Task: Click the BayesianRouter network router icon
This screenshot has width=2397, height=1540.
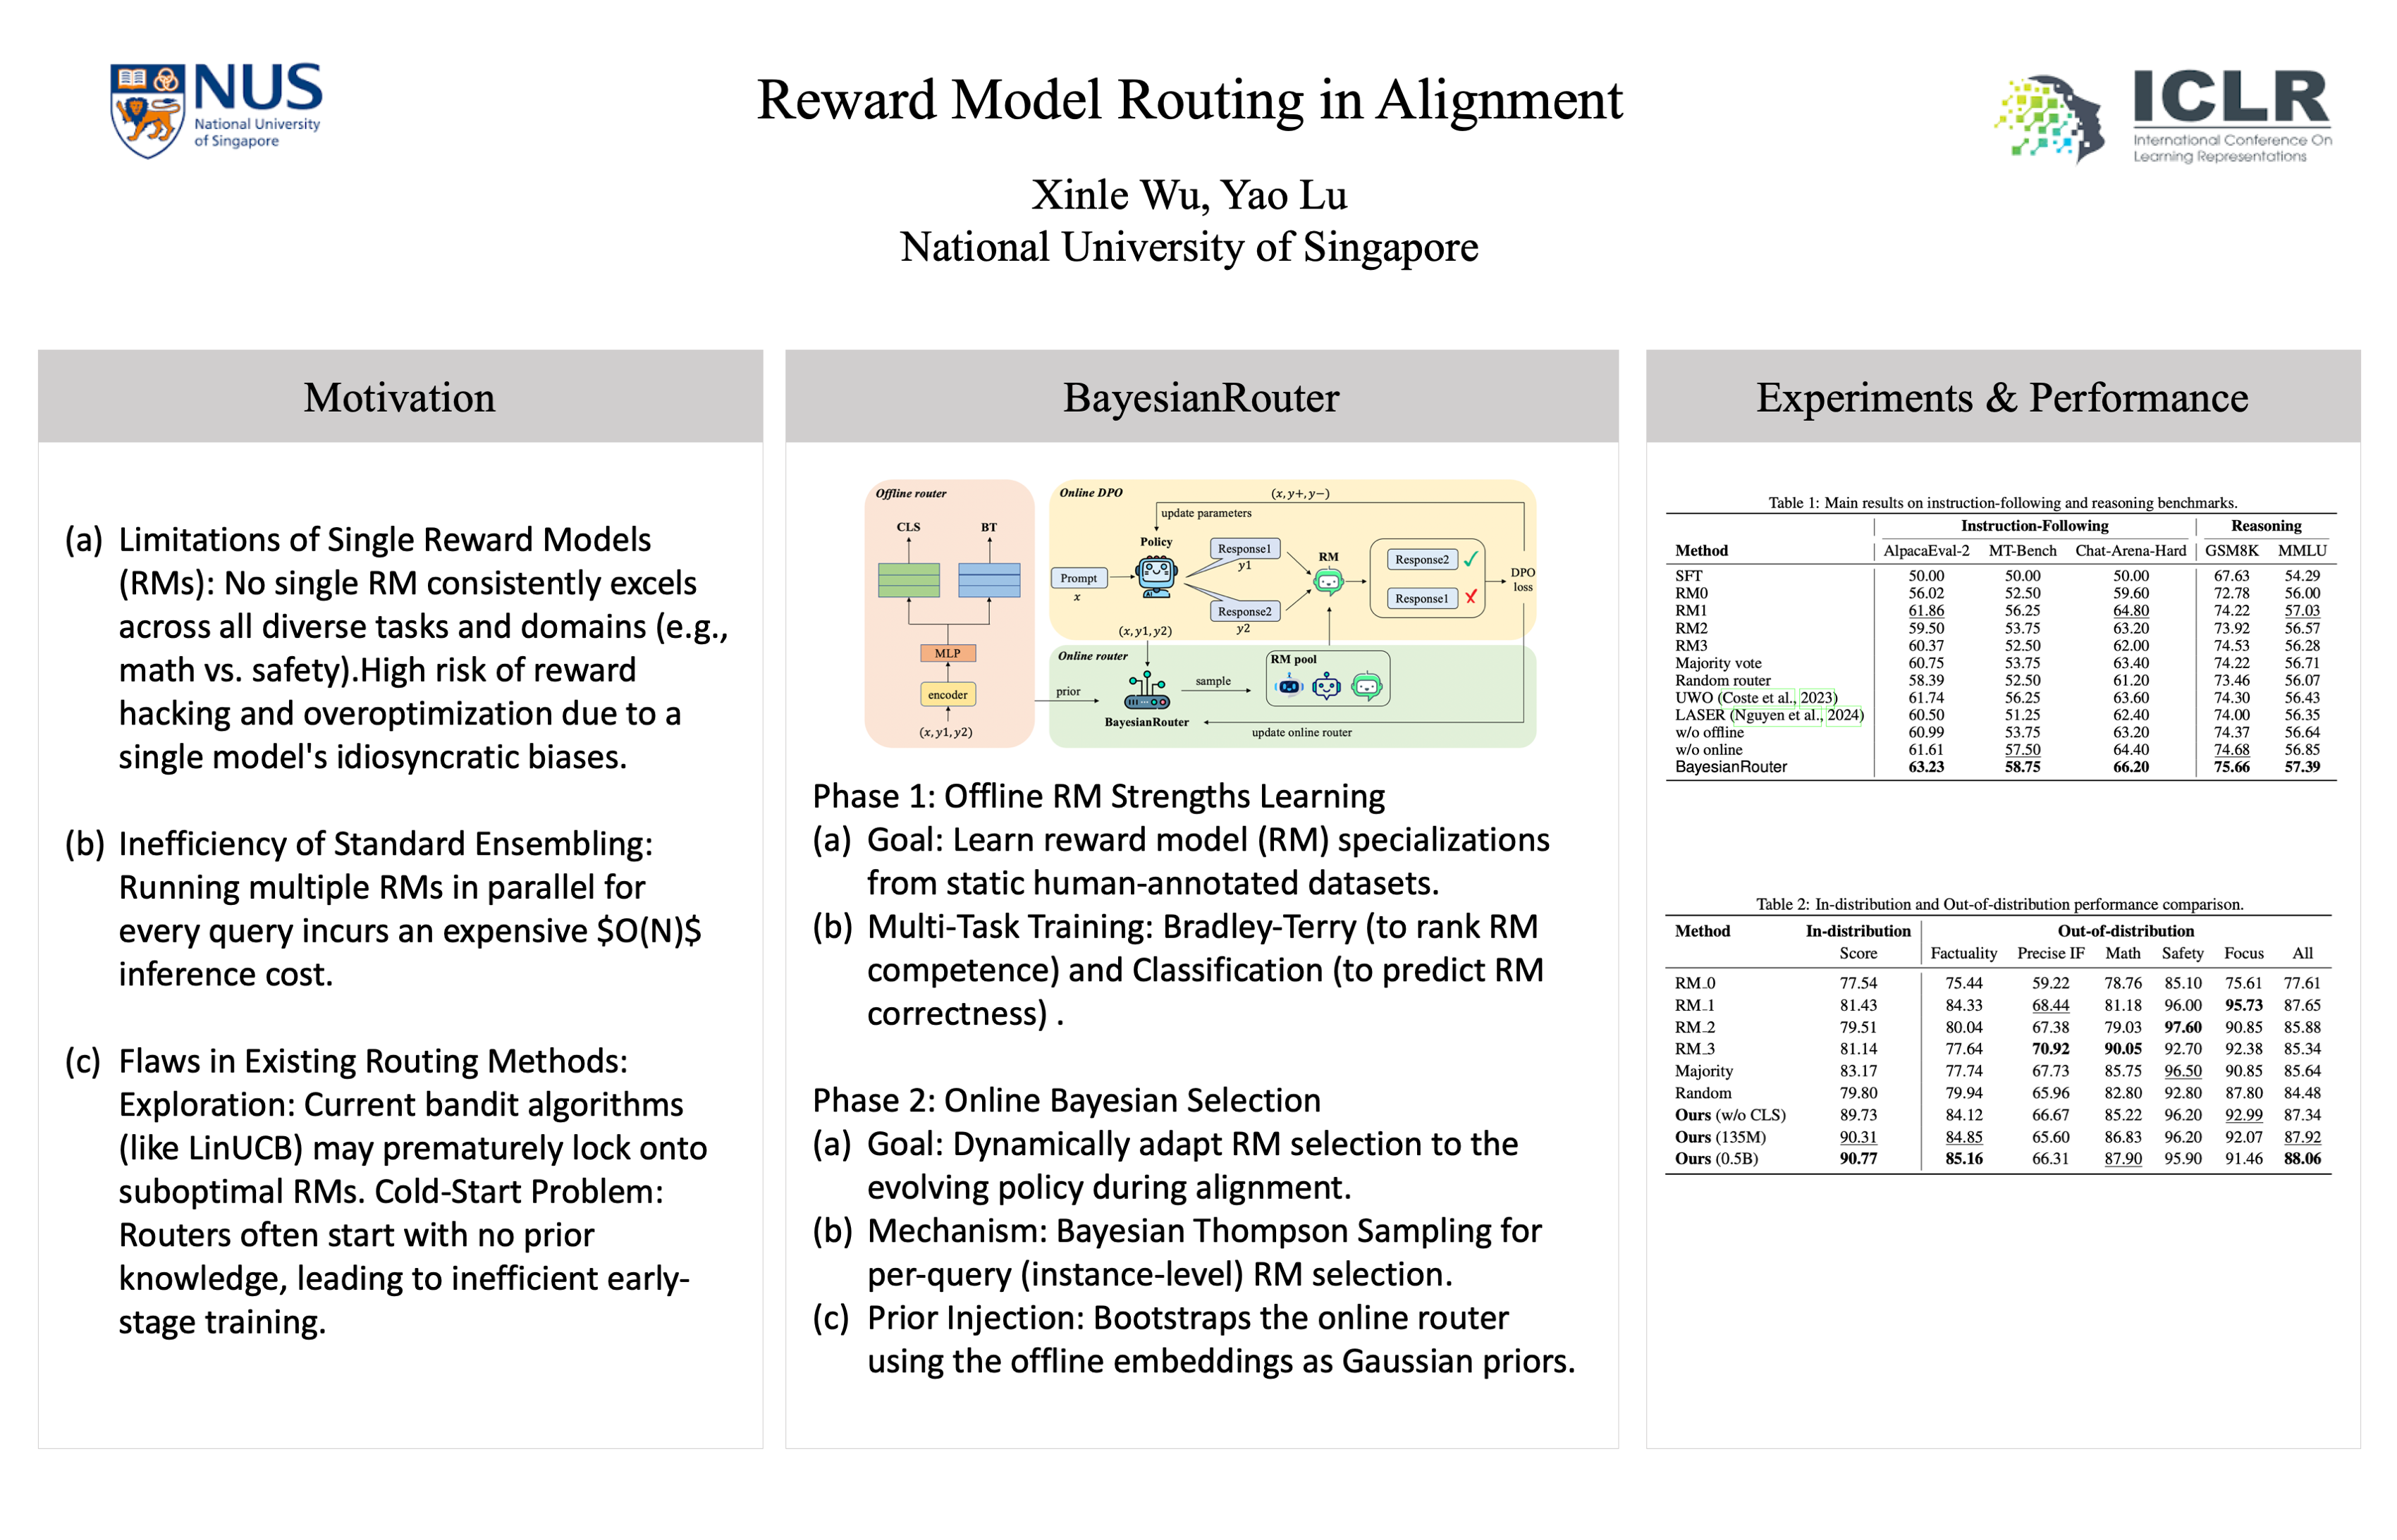Action: (x=1146, y=691)
